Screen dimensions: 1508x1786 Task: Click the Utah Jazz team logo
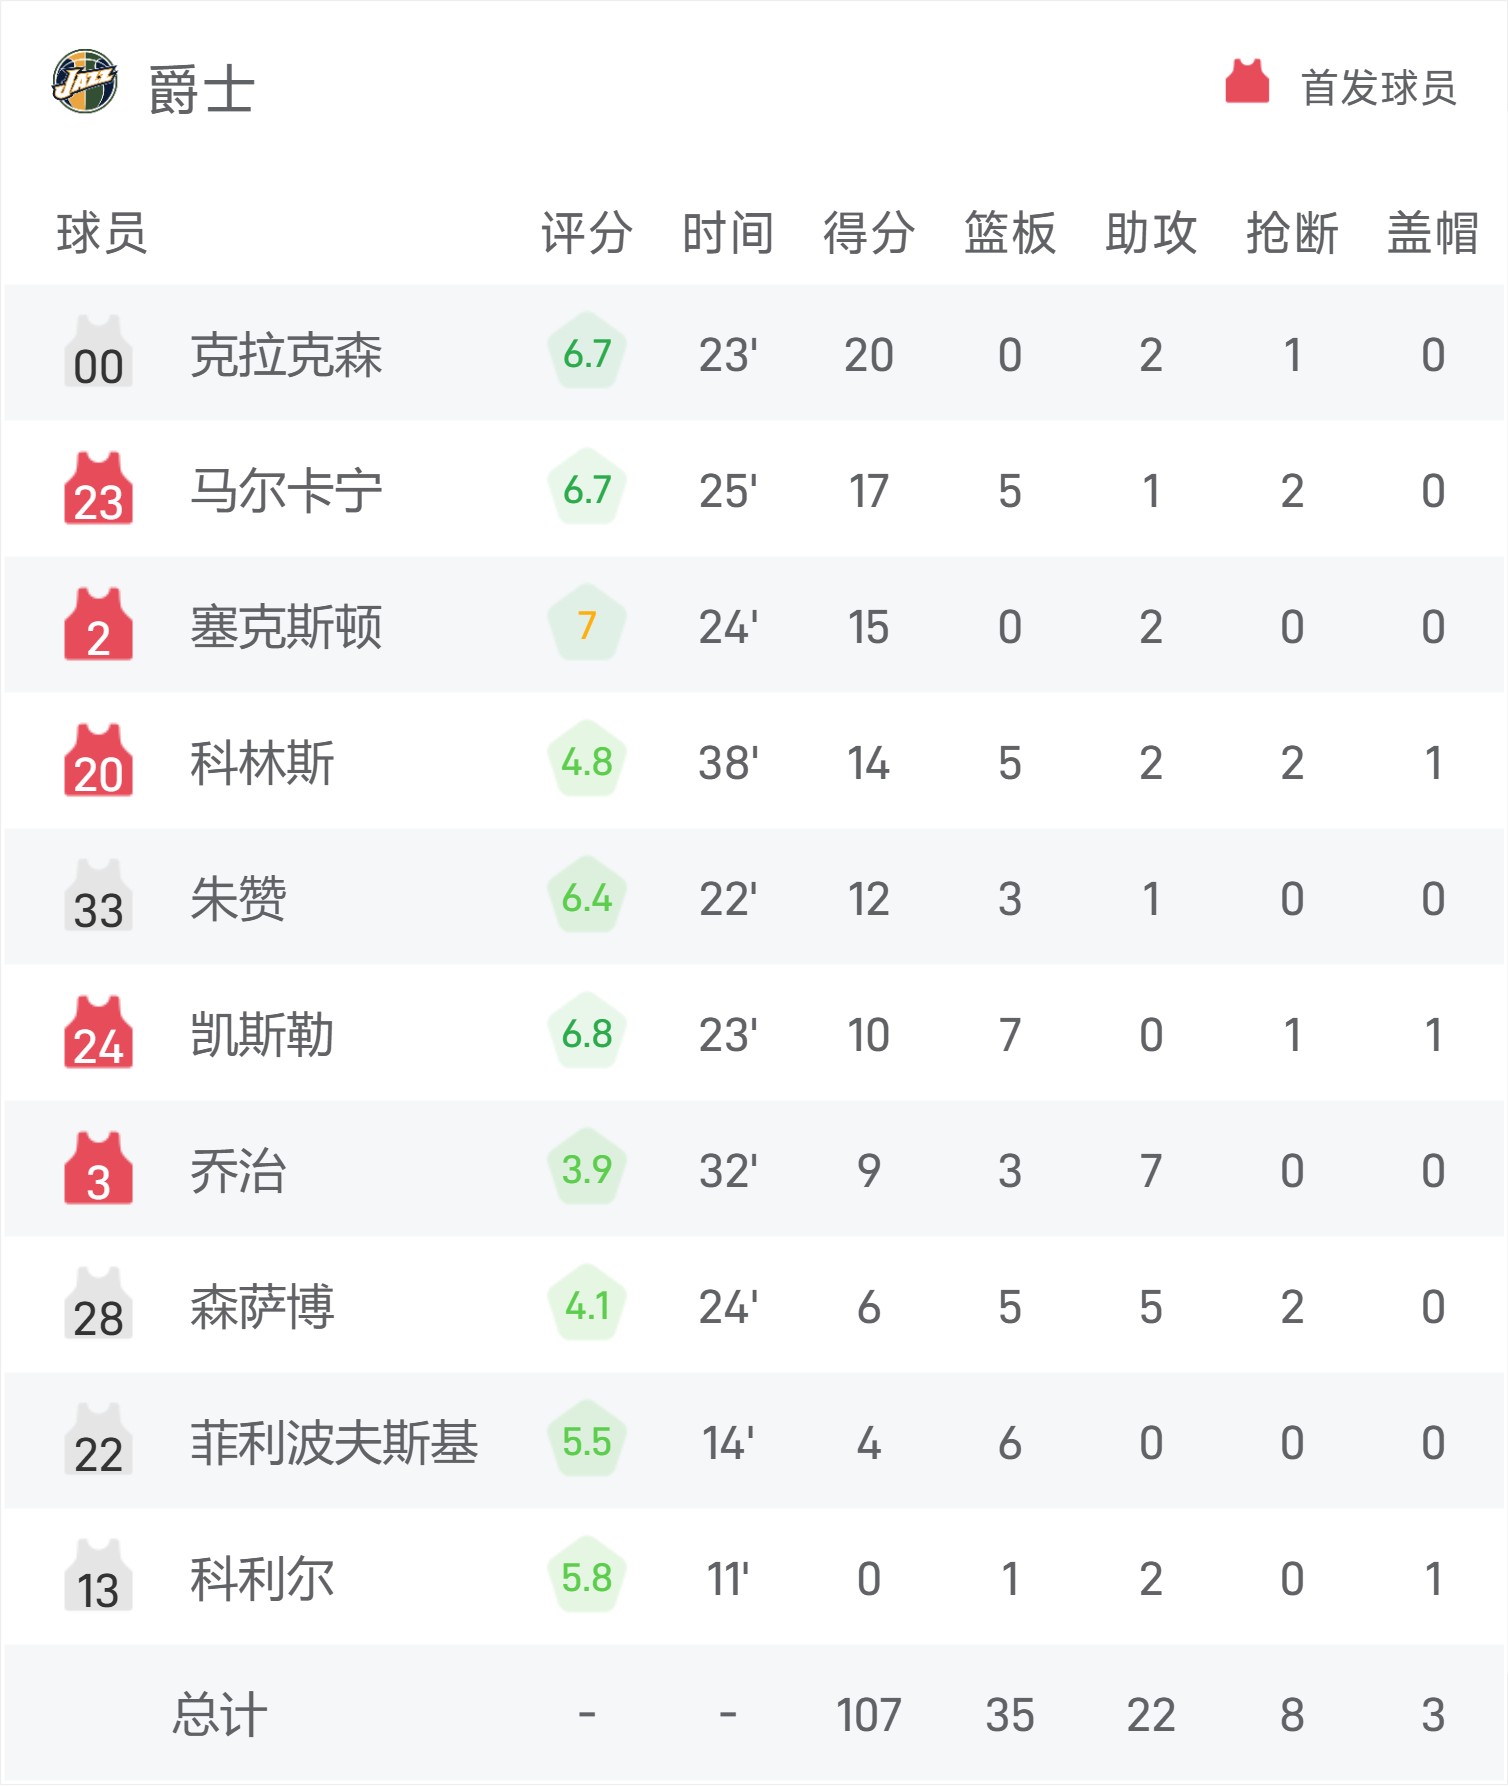[x=85, y=82]
